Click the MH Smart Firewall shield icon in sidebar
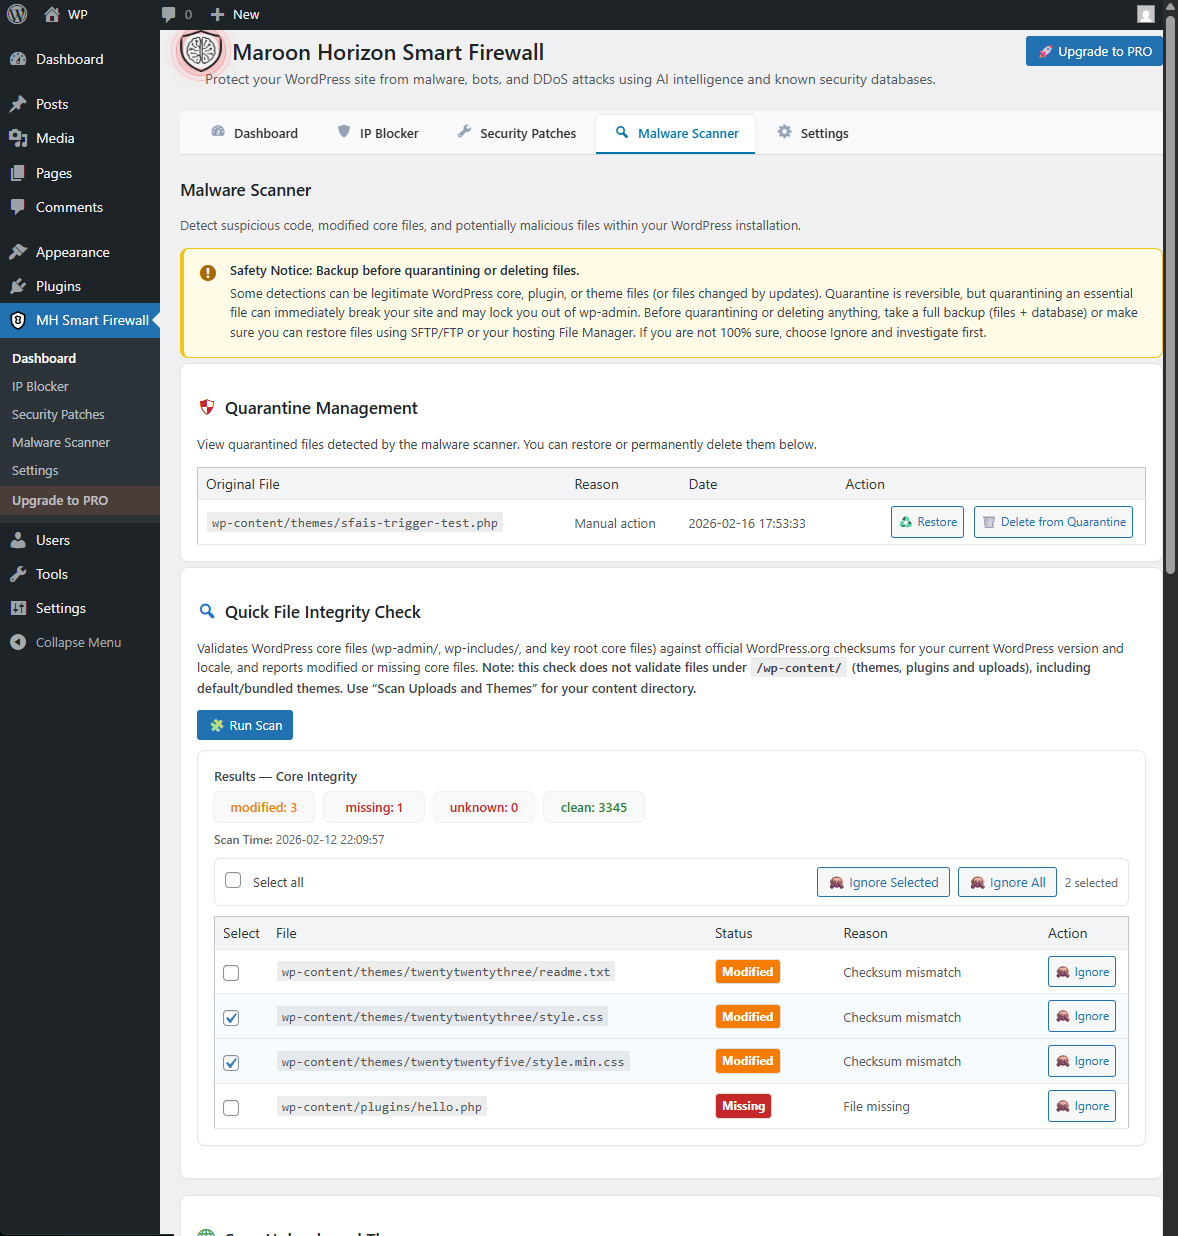The width and height of the screenshot is (1178, 1236). coord(17,320)
